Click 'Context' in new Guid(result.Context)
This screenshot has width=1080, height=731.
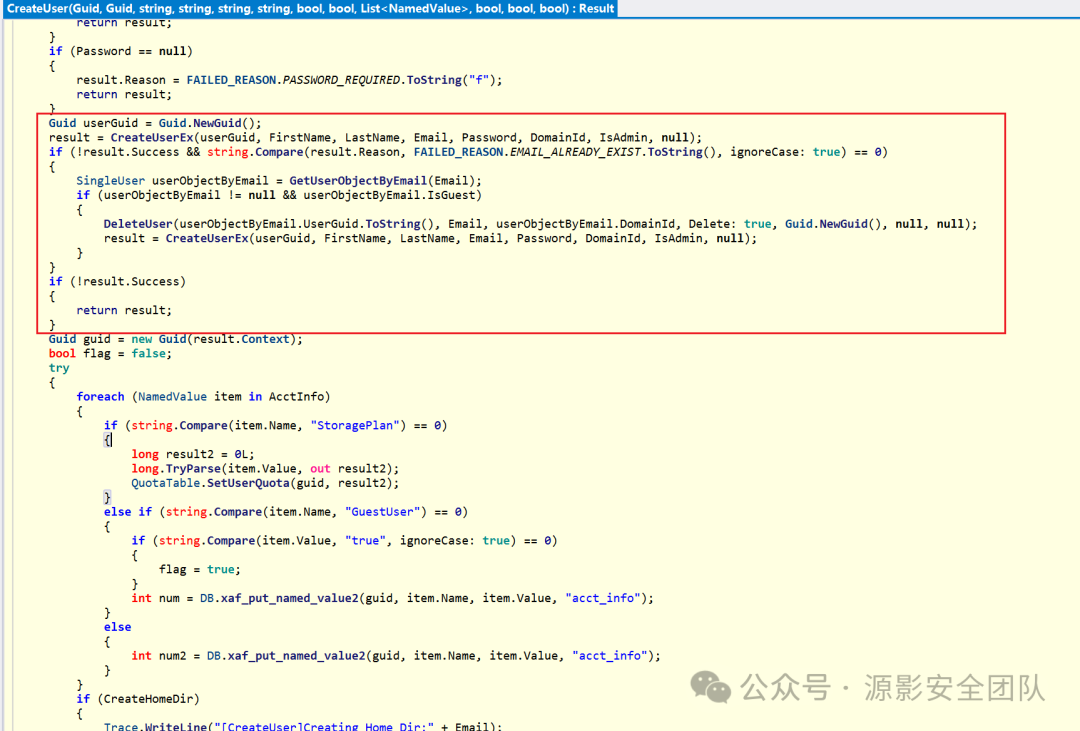[264, 340]
